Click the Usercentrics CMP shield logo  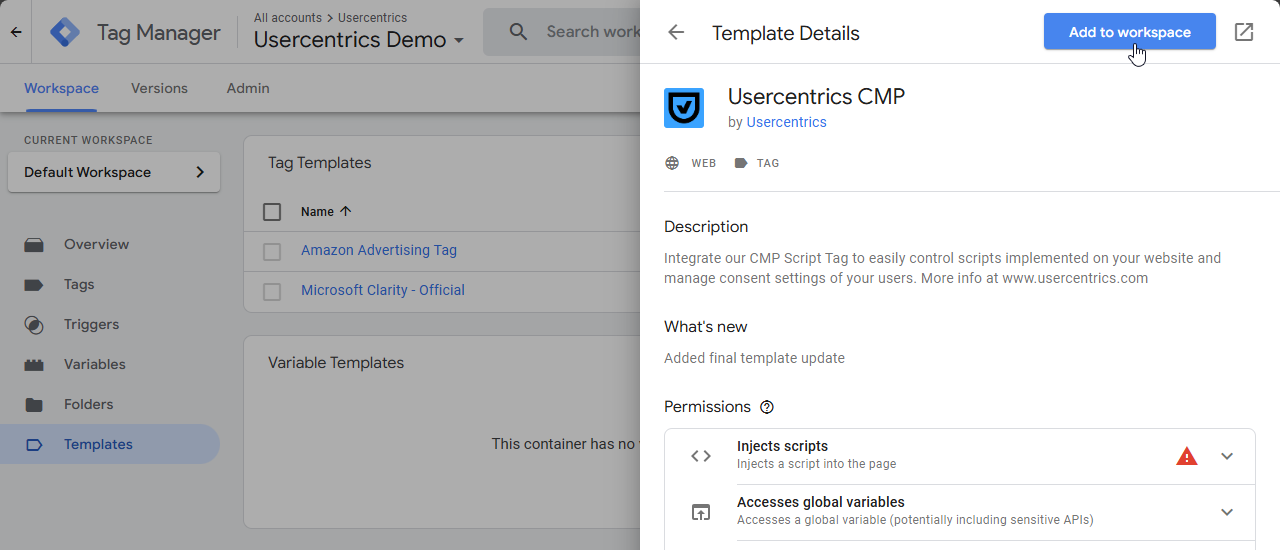684,108
